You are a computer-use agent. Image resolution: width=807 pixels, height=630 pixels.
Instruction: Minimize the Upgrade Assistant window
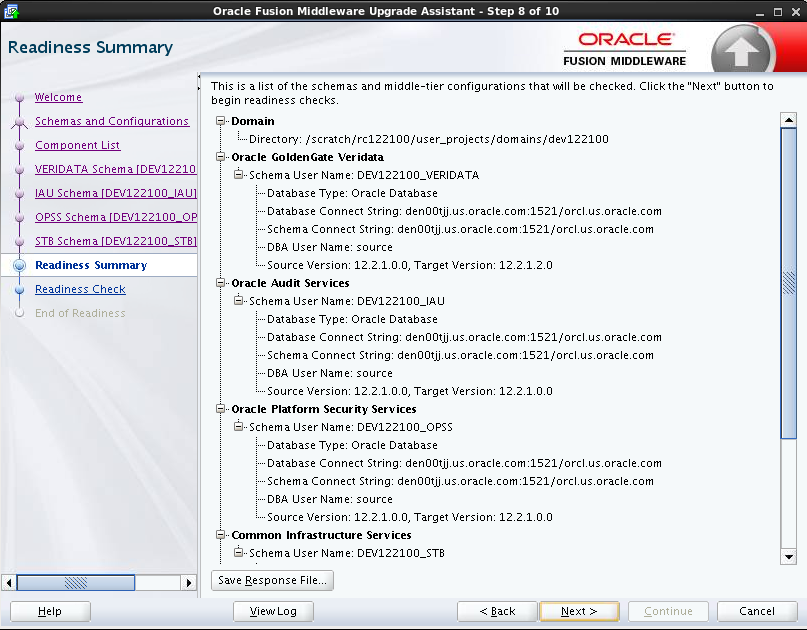tap(760, 12)
